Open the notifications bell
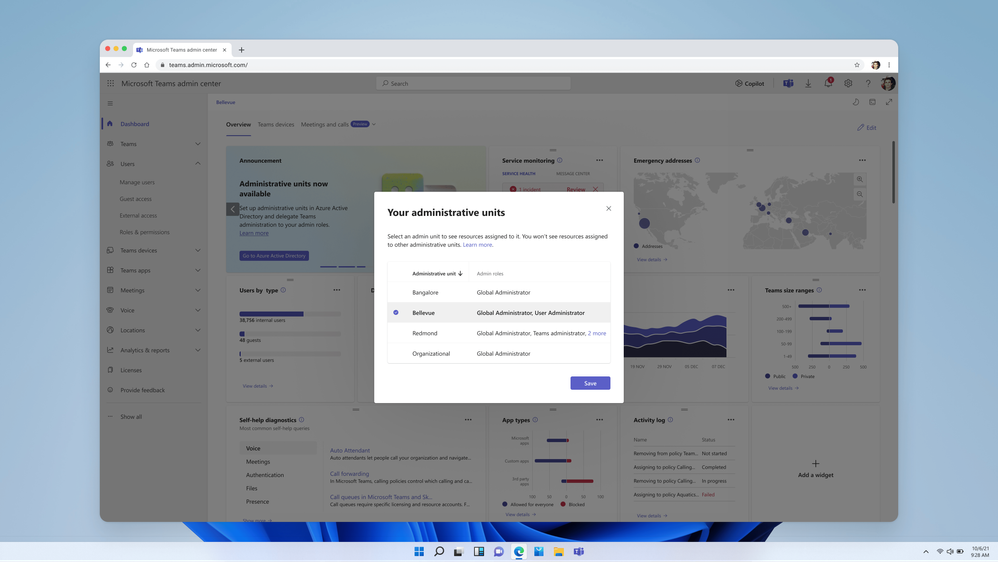Image resolution: width=998 pixels, height=562 pixels. coord(828,83)
